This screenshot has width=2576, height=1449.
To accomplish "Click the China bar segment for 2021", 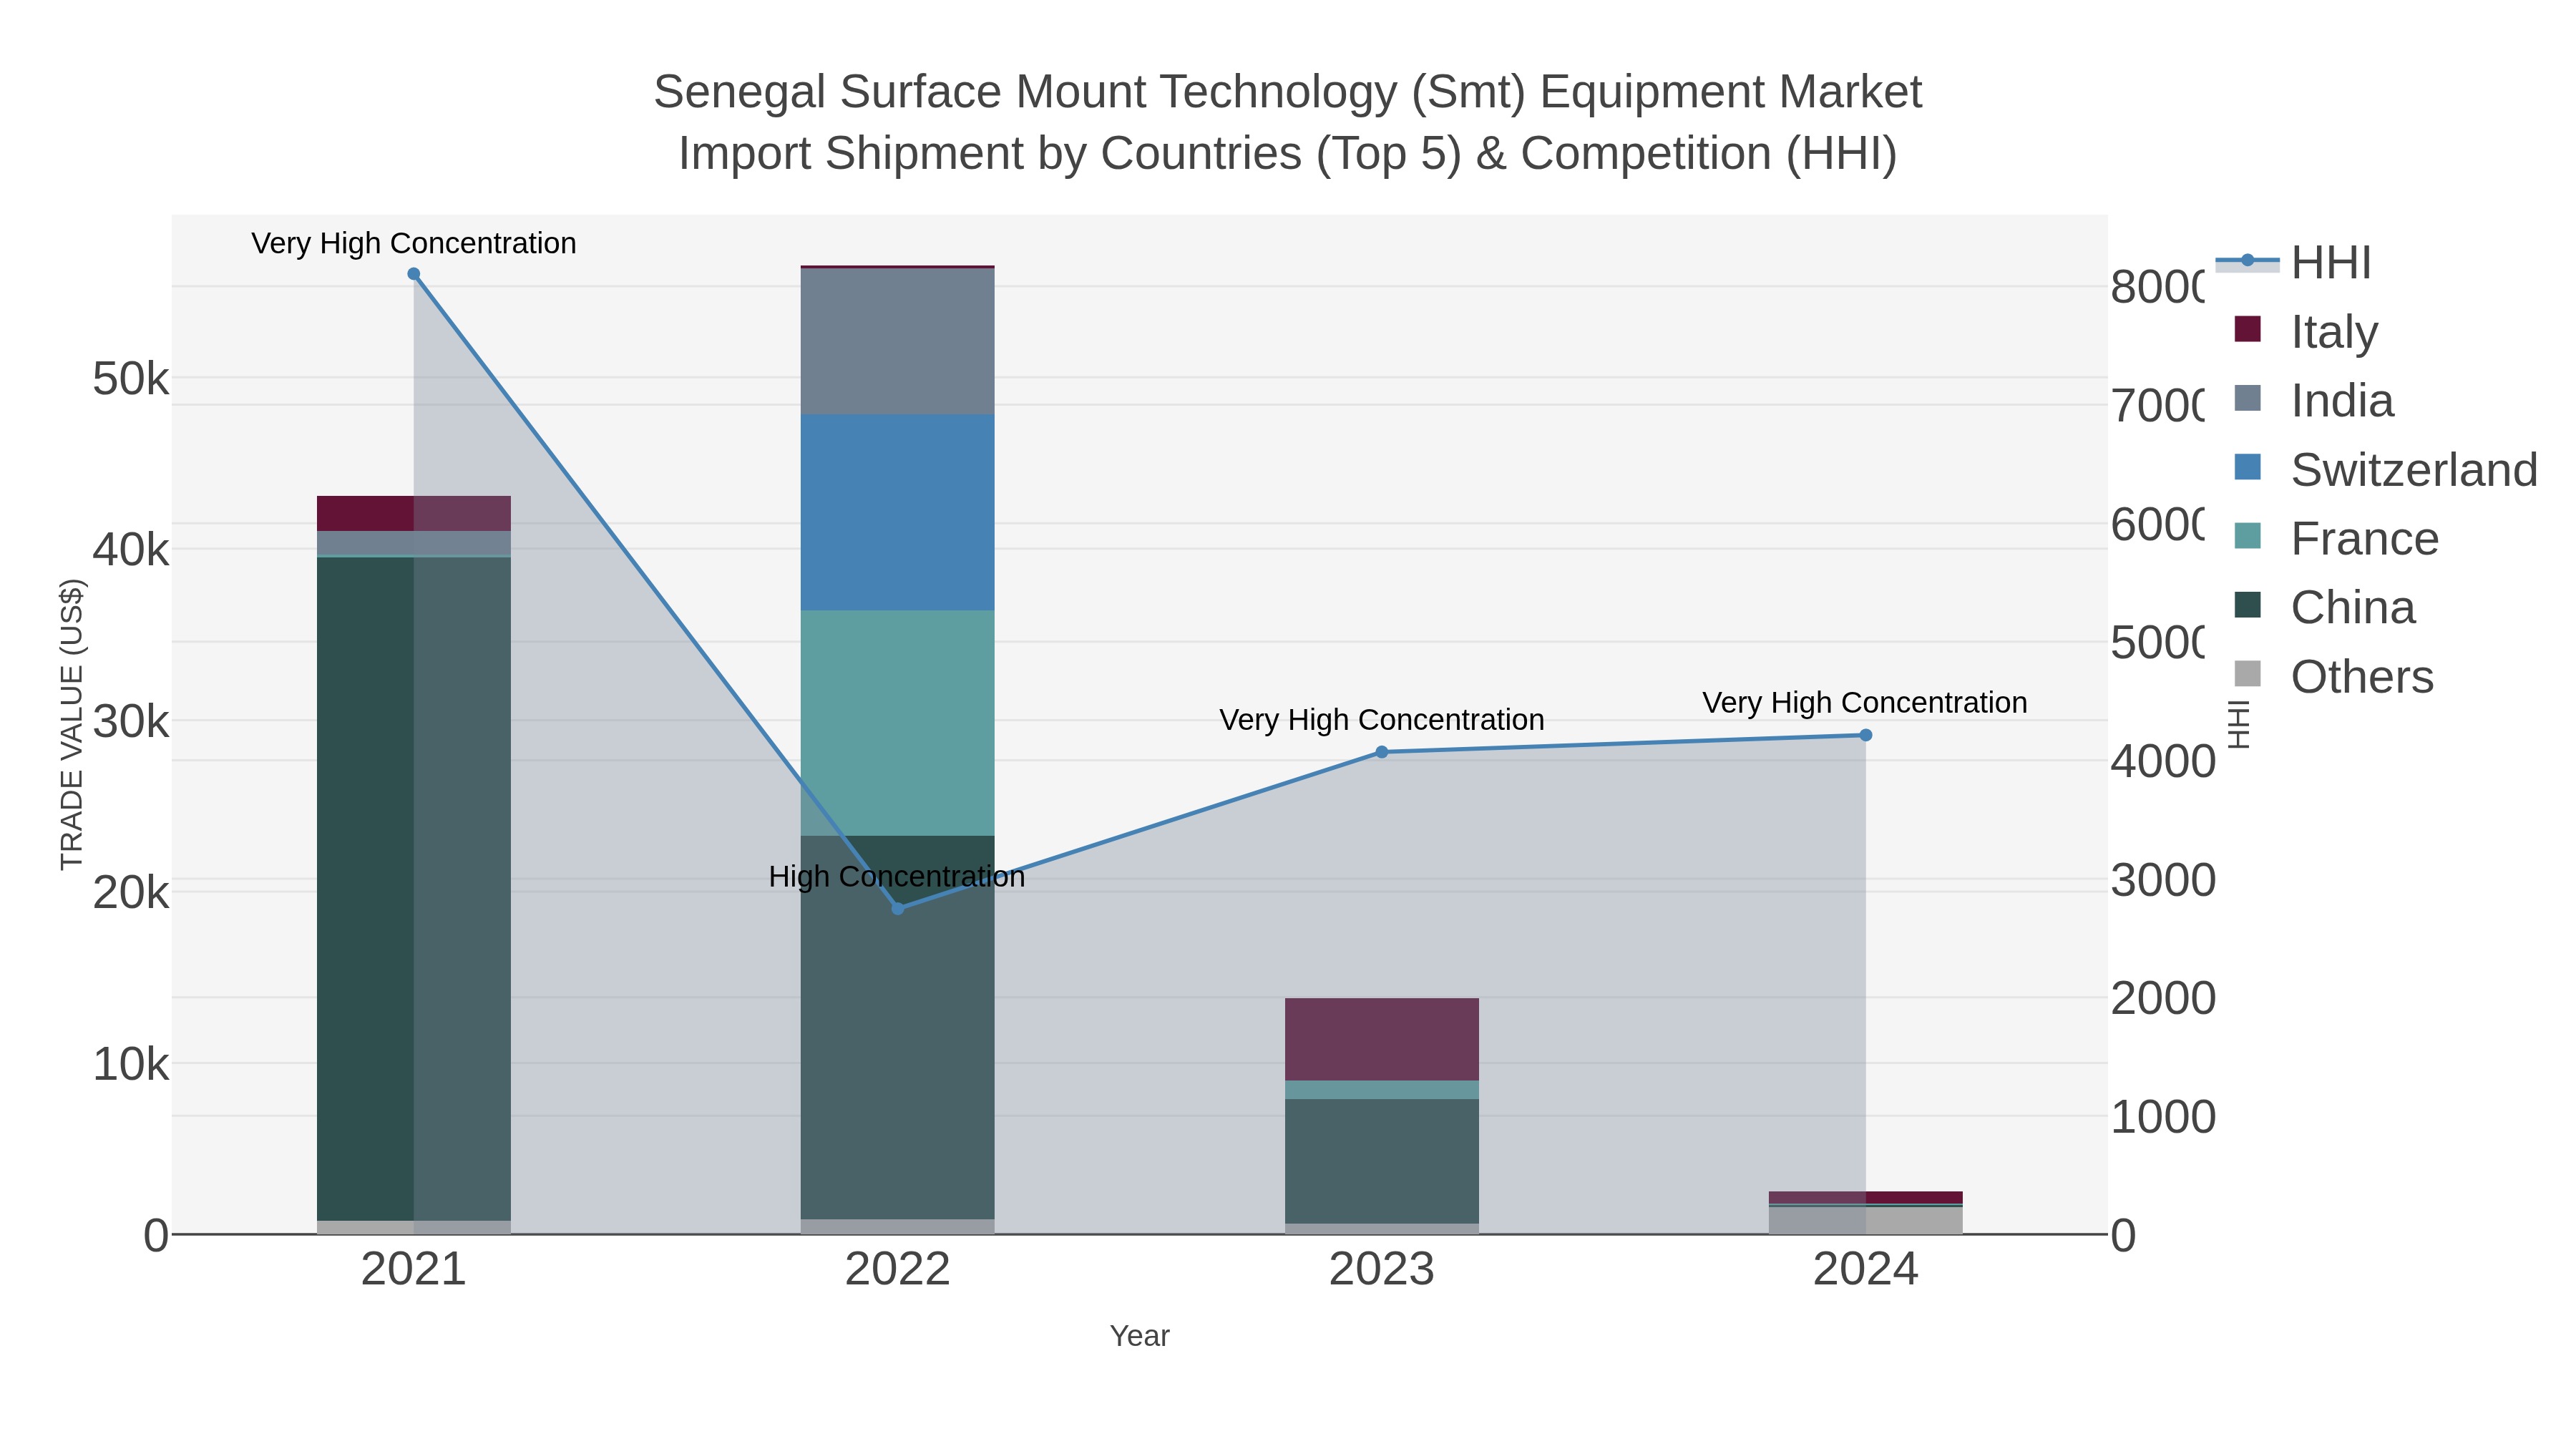I will pyautogui.click(x=414, y=888).
